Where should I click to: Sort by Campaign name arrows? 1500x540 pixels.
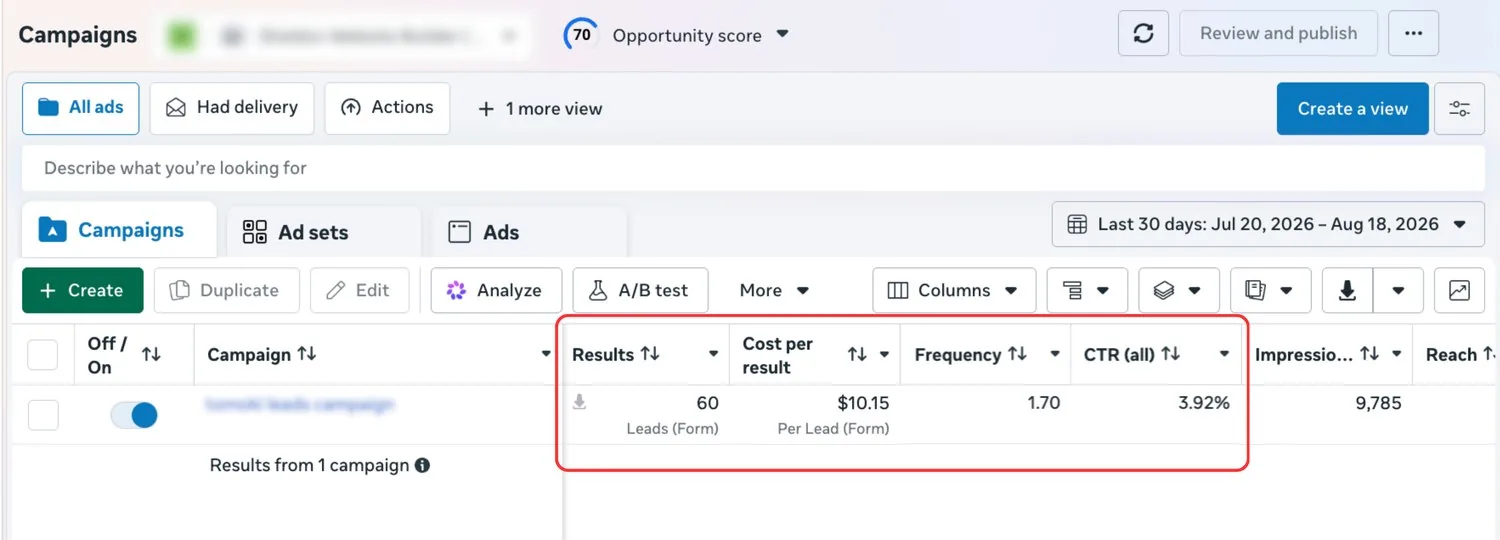point(307,354)
